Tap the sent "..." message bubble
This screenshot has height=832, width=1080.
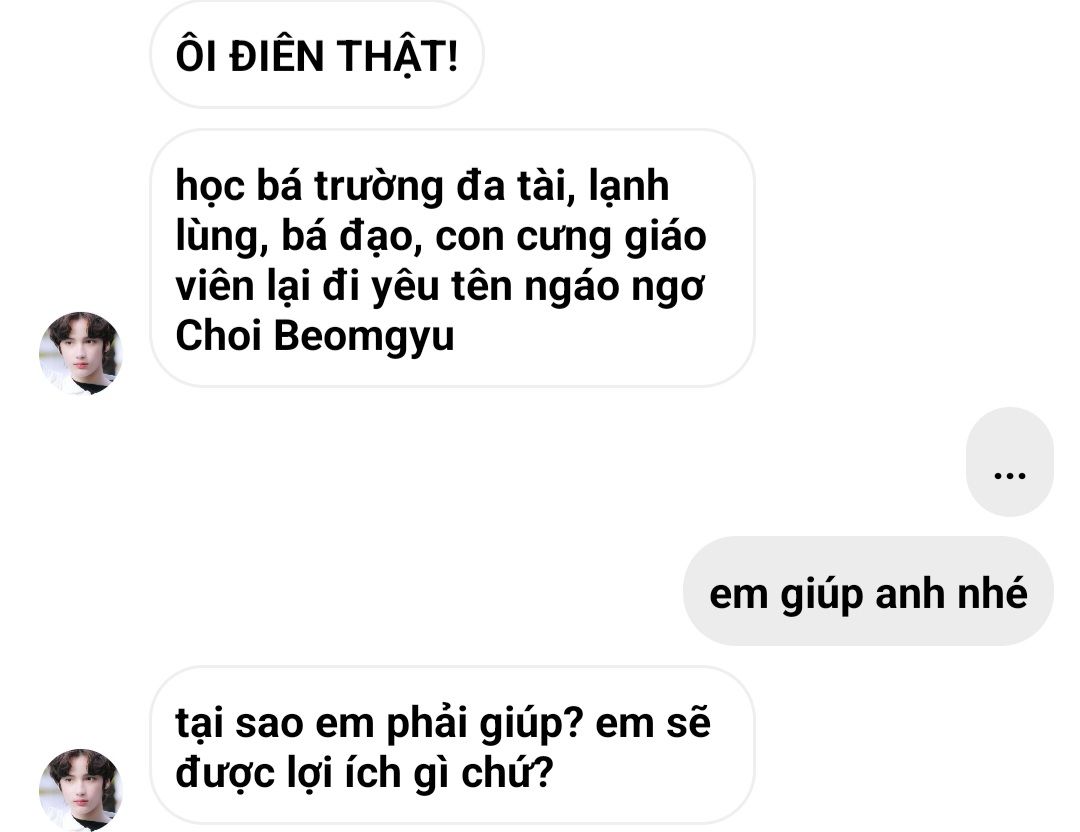[x=1010, y=461]
